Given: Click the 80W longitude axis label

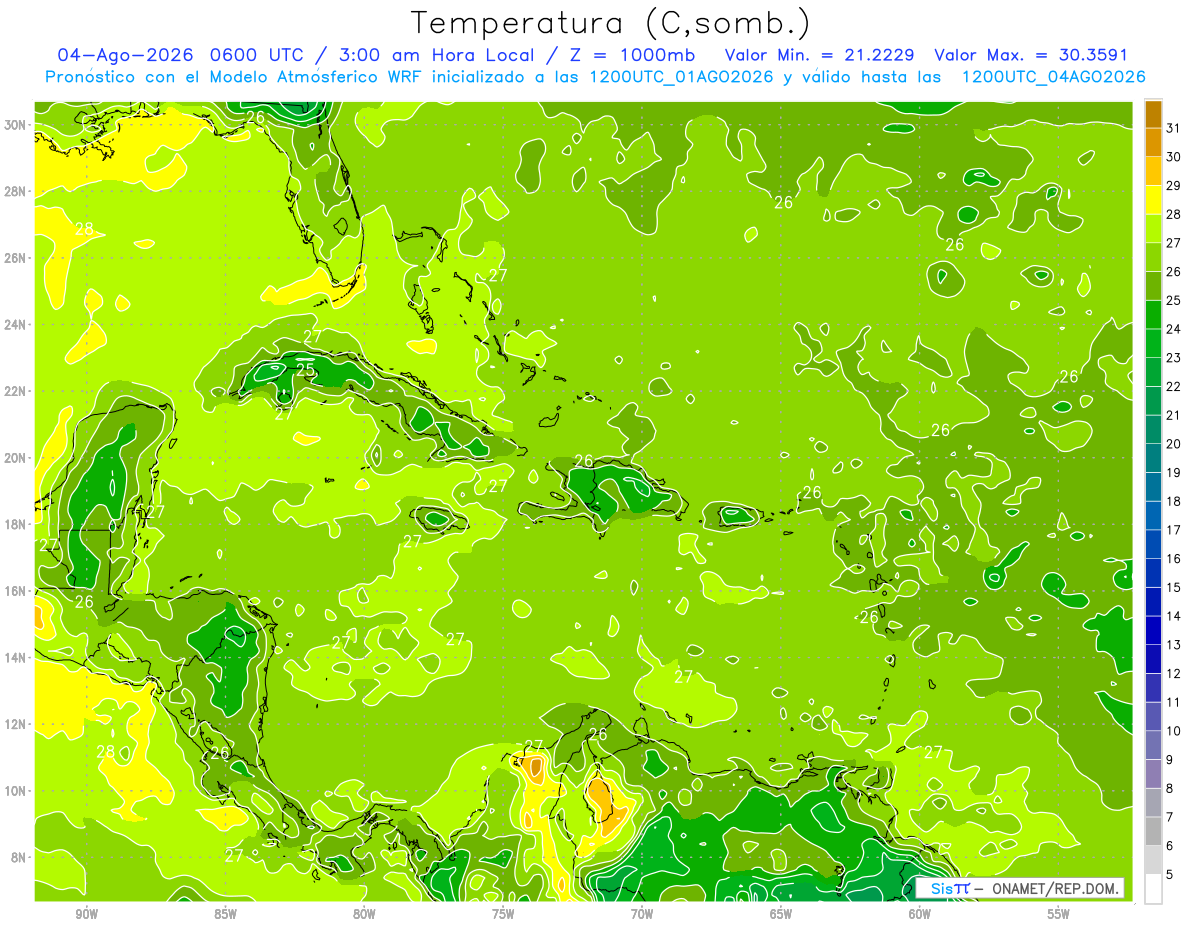Looking at the screenshot, I should coord(364,914).
